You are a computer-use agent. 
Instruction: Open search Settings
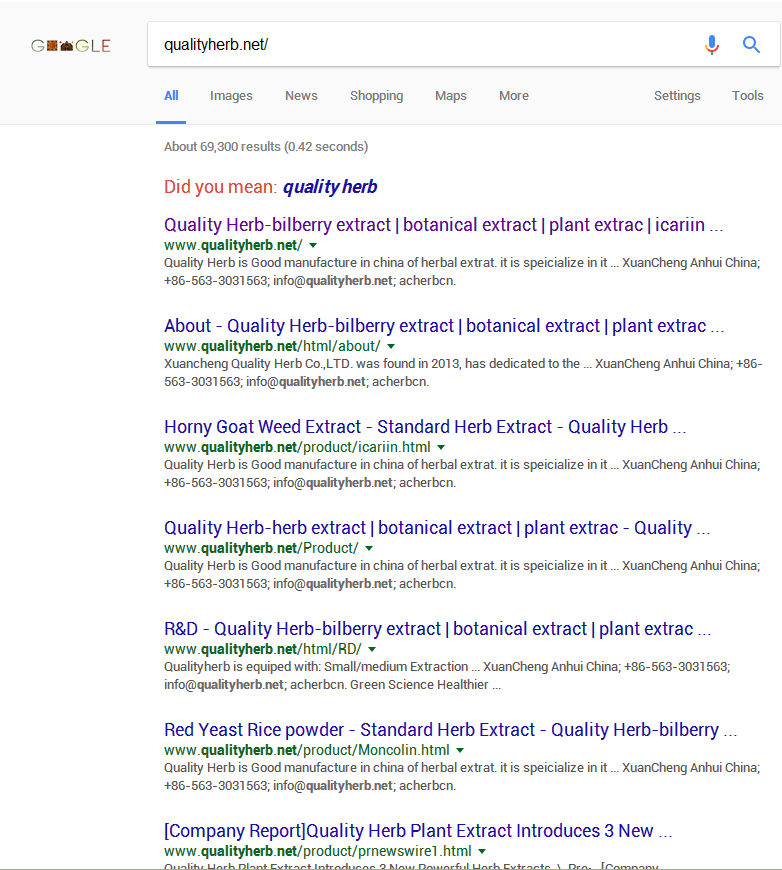pos(677,95)
